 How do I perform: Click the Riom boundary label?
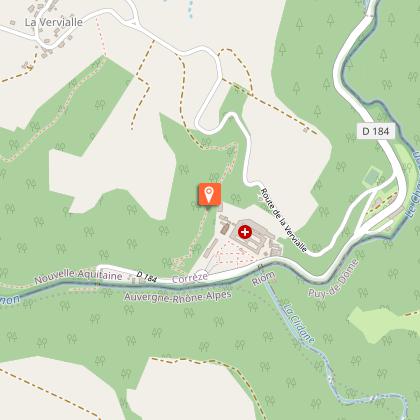(264, 279)
